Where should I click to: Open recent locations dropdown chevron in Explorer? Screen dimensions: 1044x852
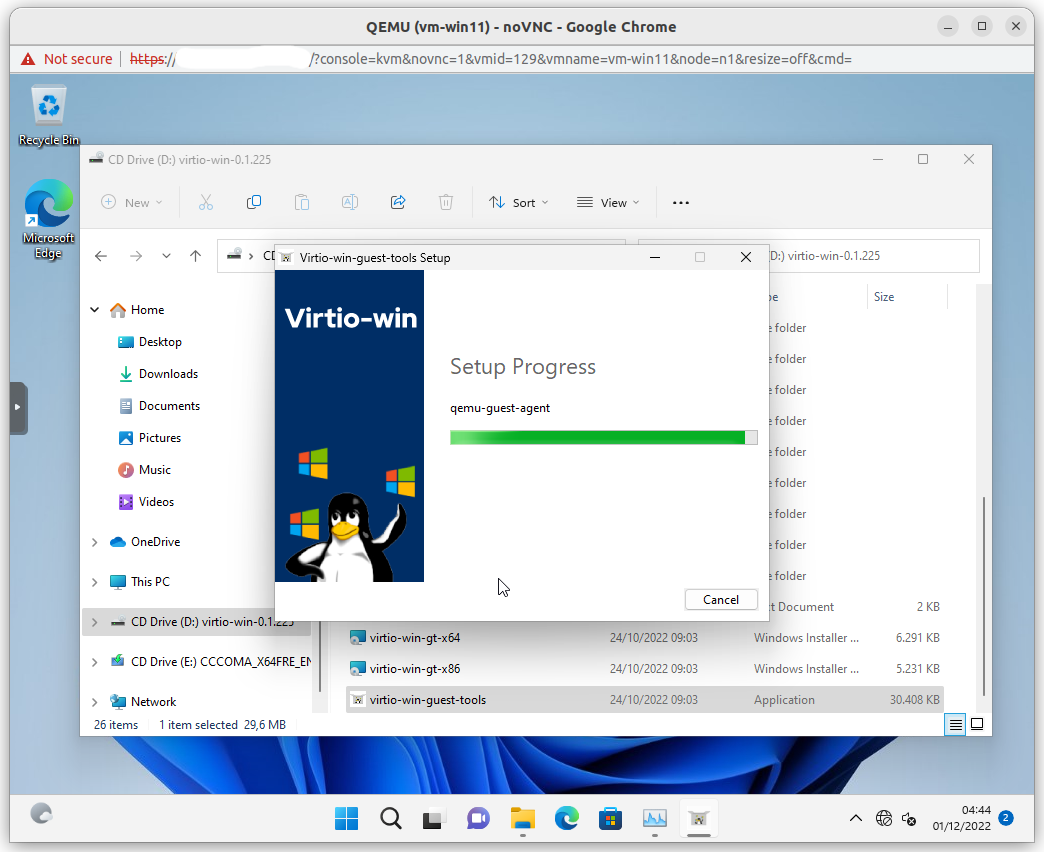(166, 256)
